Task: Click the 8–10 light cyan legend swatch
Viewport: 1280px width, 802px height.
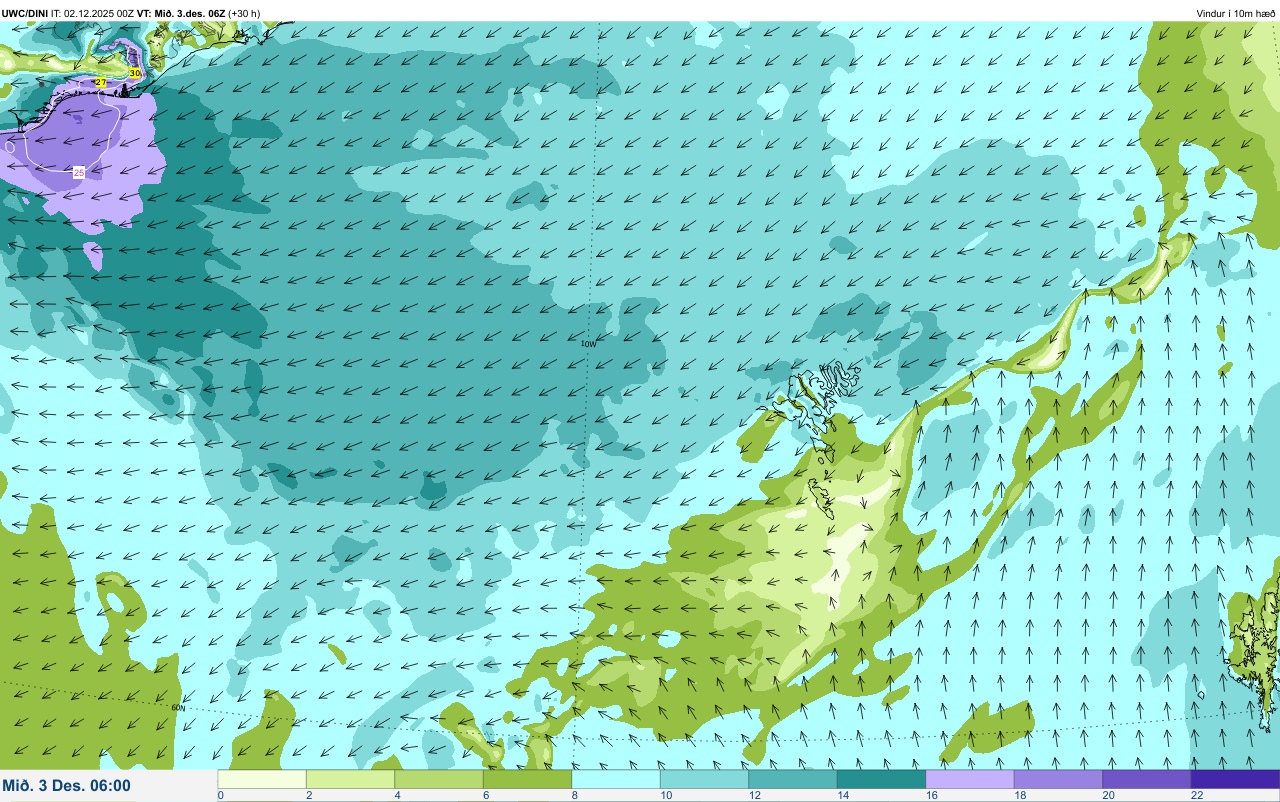Action: [x=616, y=779]
